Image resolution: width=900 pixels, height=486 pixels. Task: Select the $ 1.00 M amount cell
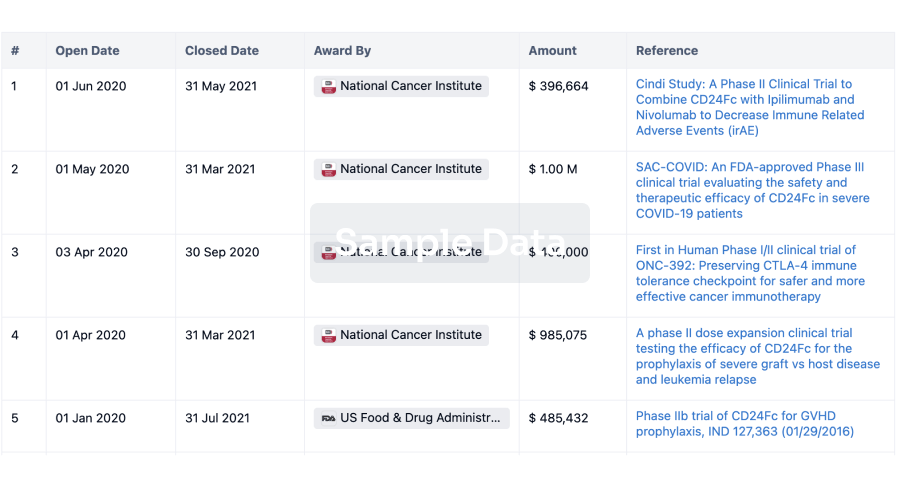[x=553, y=170]
